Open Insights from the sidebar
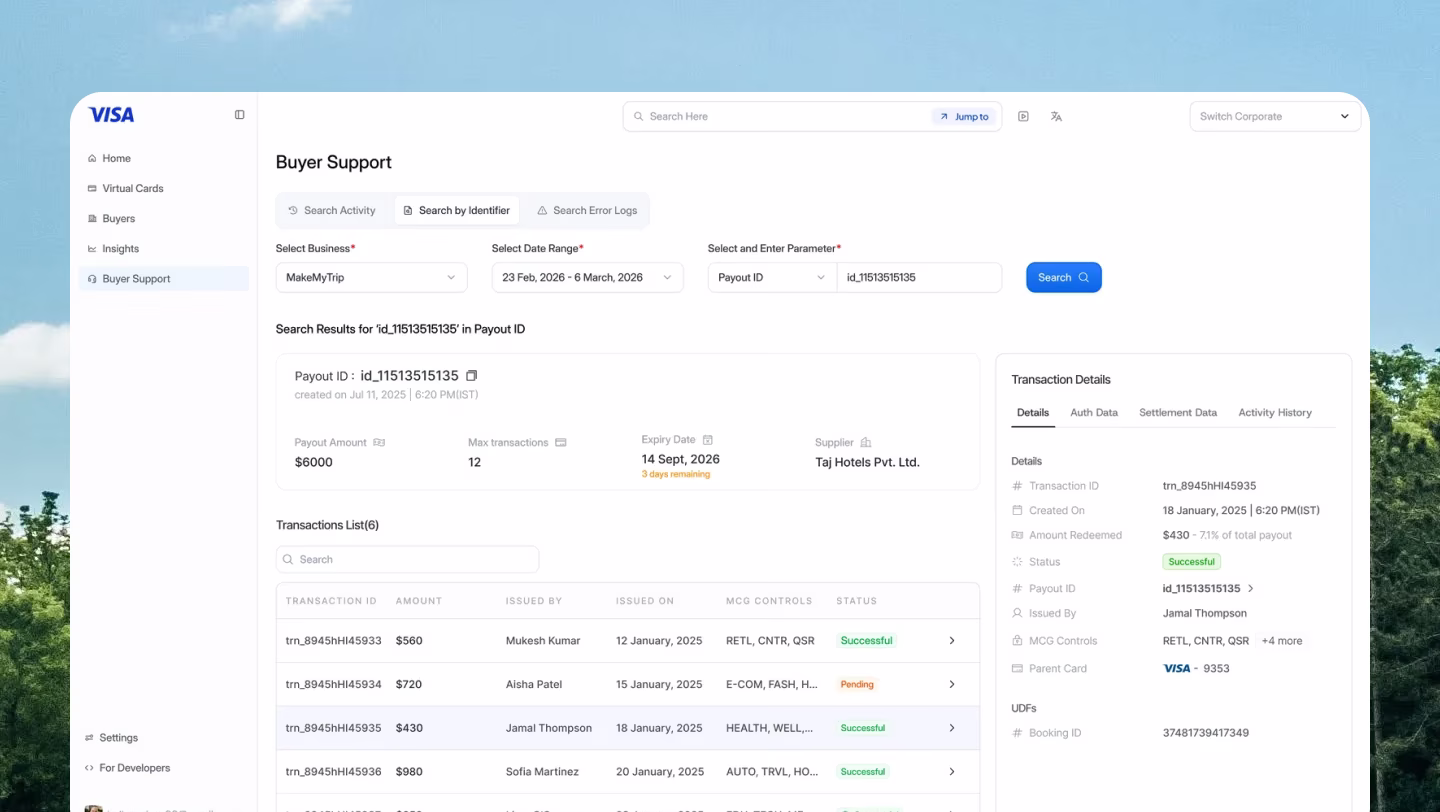This screenshot has width=1440, height=812. 120,248
